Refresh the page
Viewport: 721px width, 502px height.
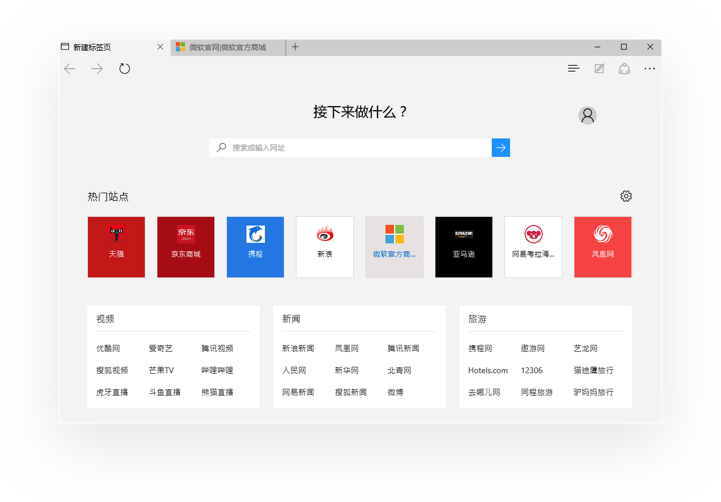tap(125, 69)
